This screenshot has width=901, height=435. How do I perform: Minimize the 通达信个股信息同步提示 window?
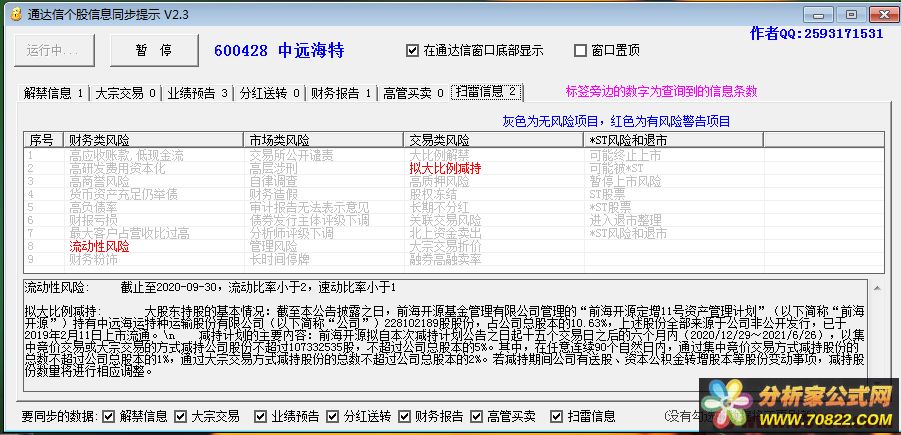[x=818, y=15]
